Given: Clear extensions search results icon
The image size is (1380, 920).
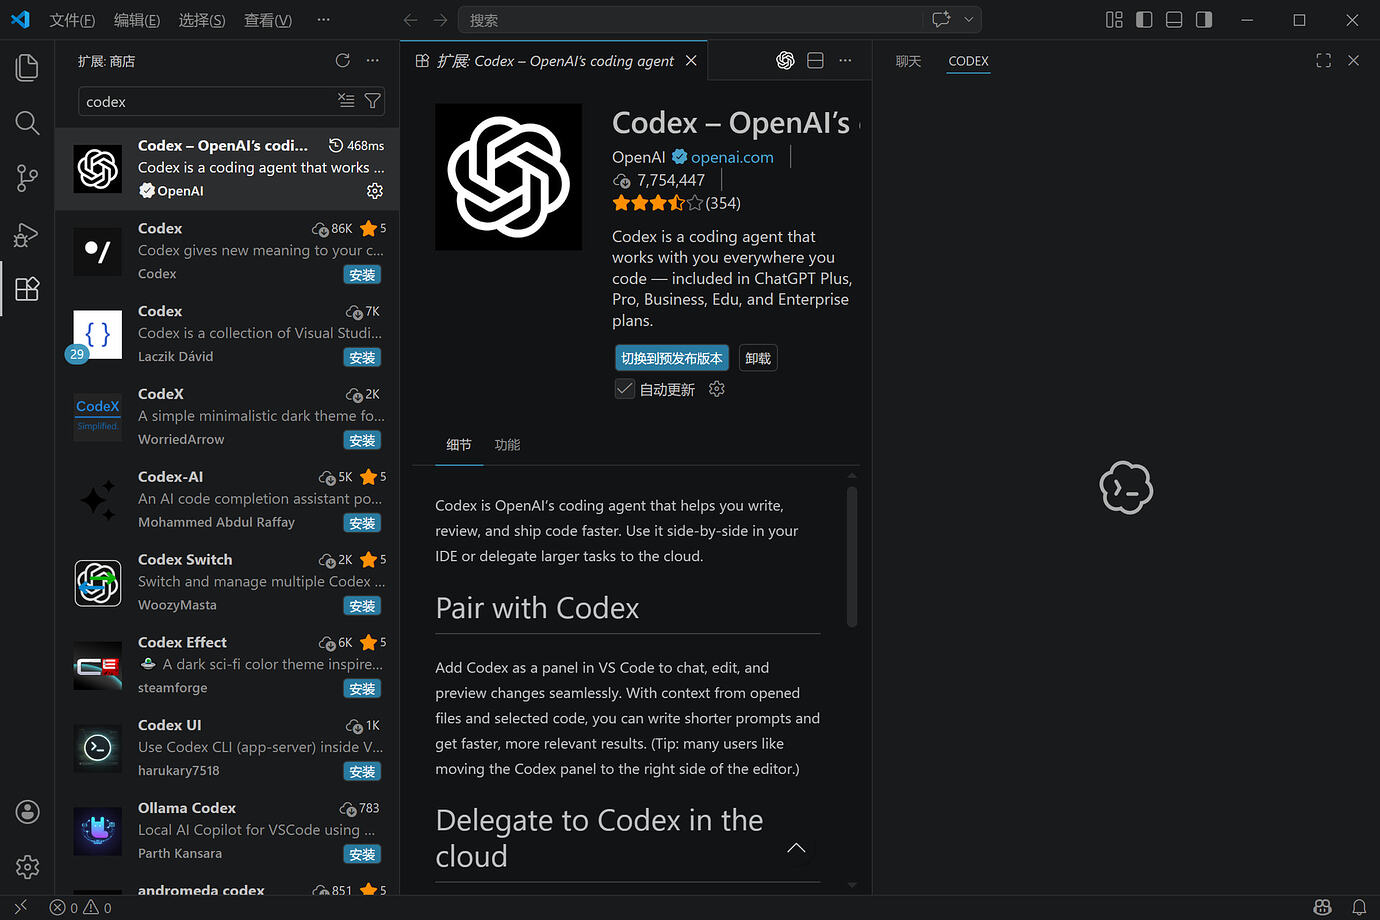Looking at the screenshot, I should 346,101.
